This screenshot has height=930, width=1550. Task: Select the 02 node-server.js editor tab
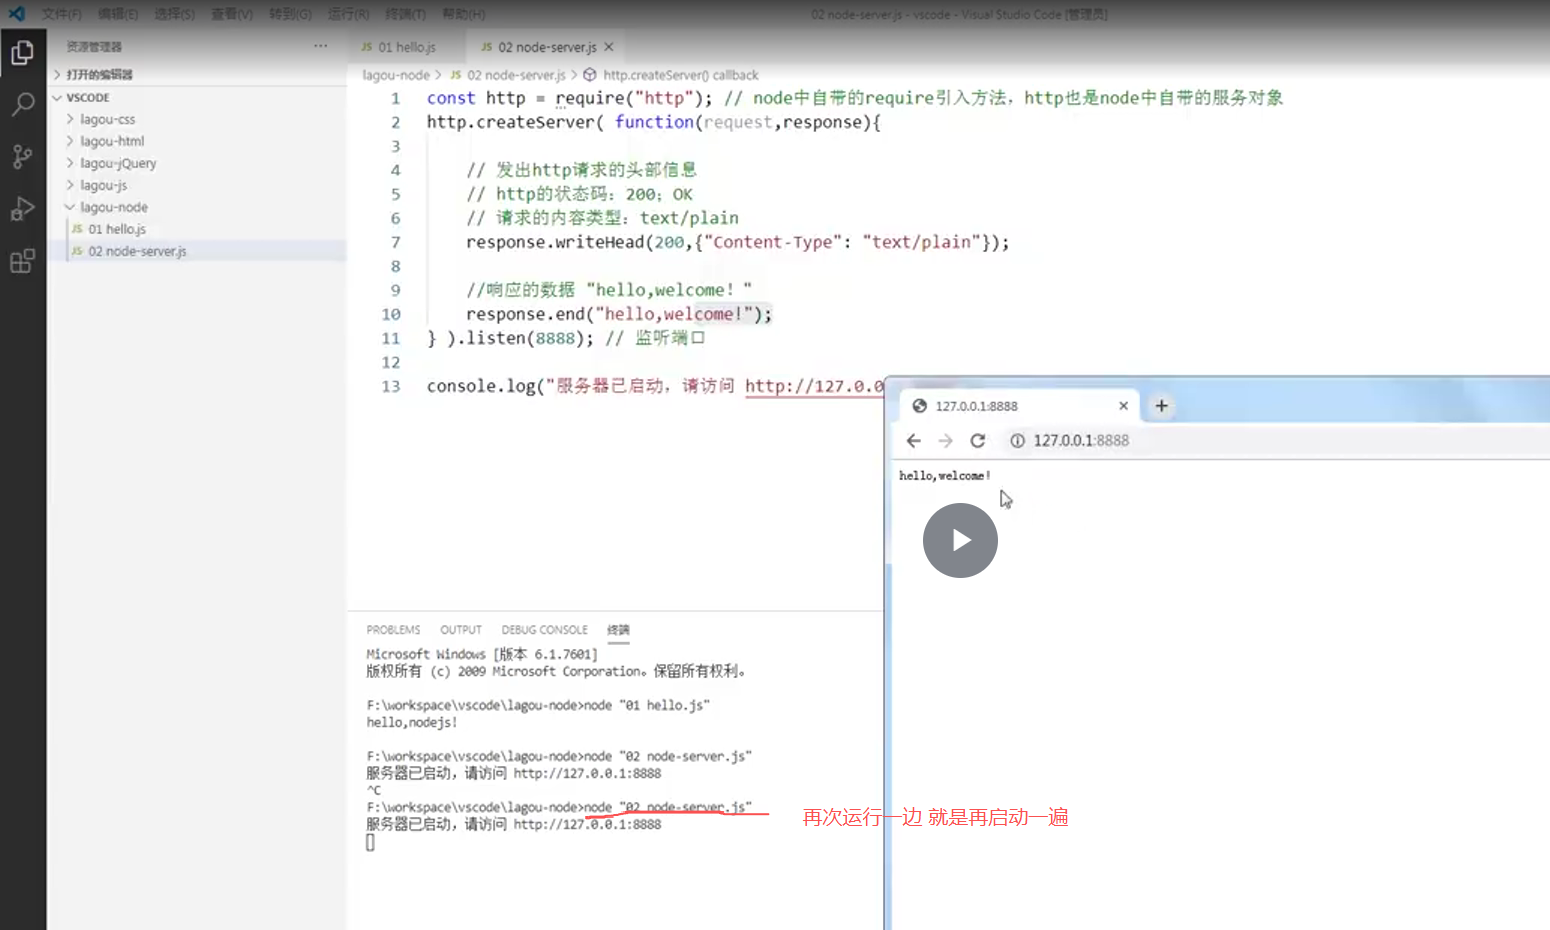[x=546, y=47]
